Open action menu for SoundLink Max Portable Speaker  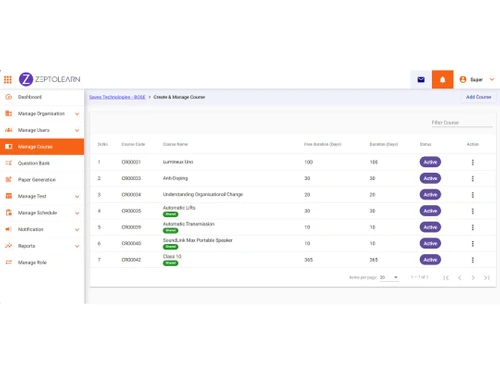[473, 244]
